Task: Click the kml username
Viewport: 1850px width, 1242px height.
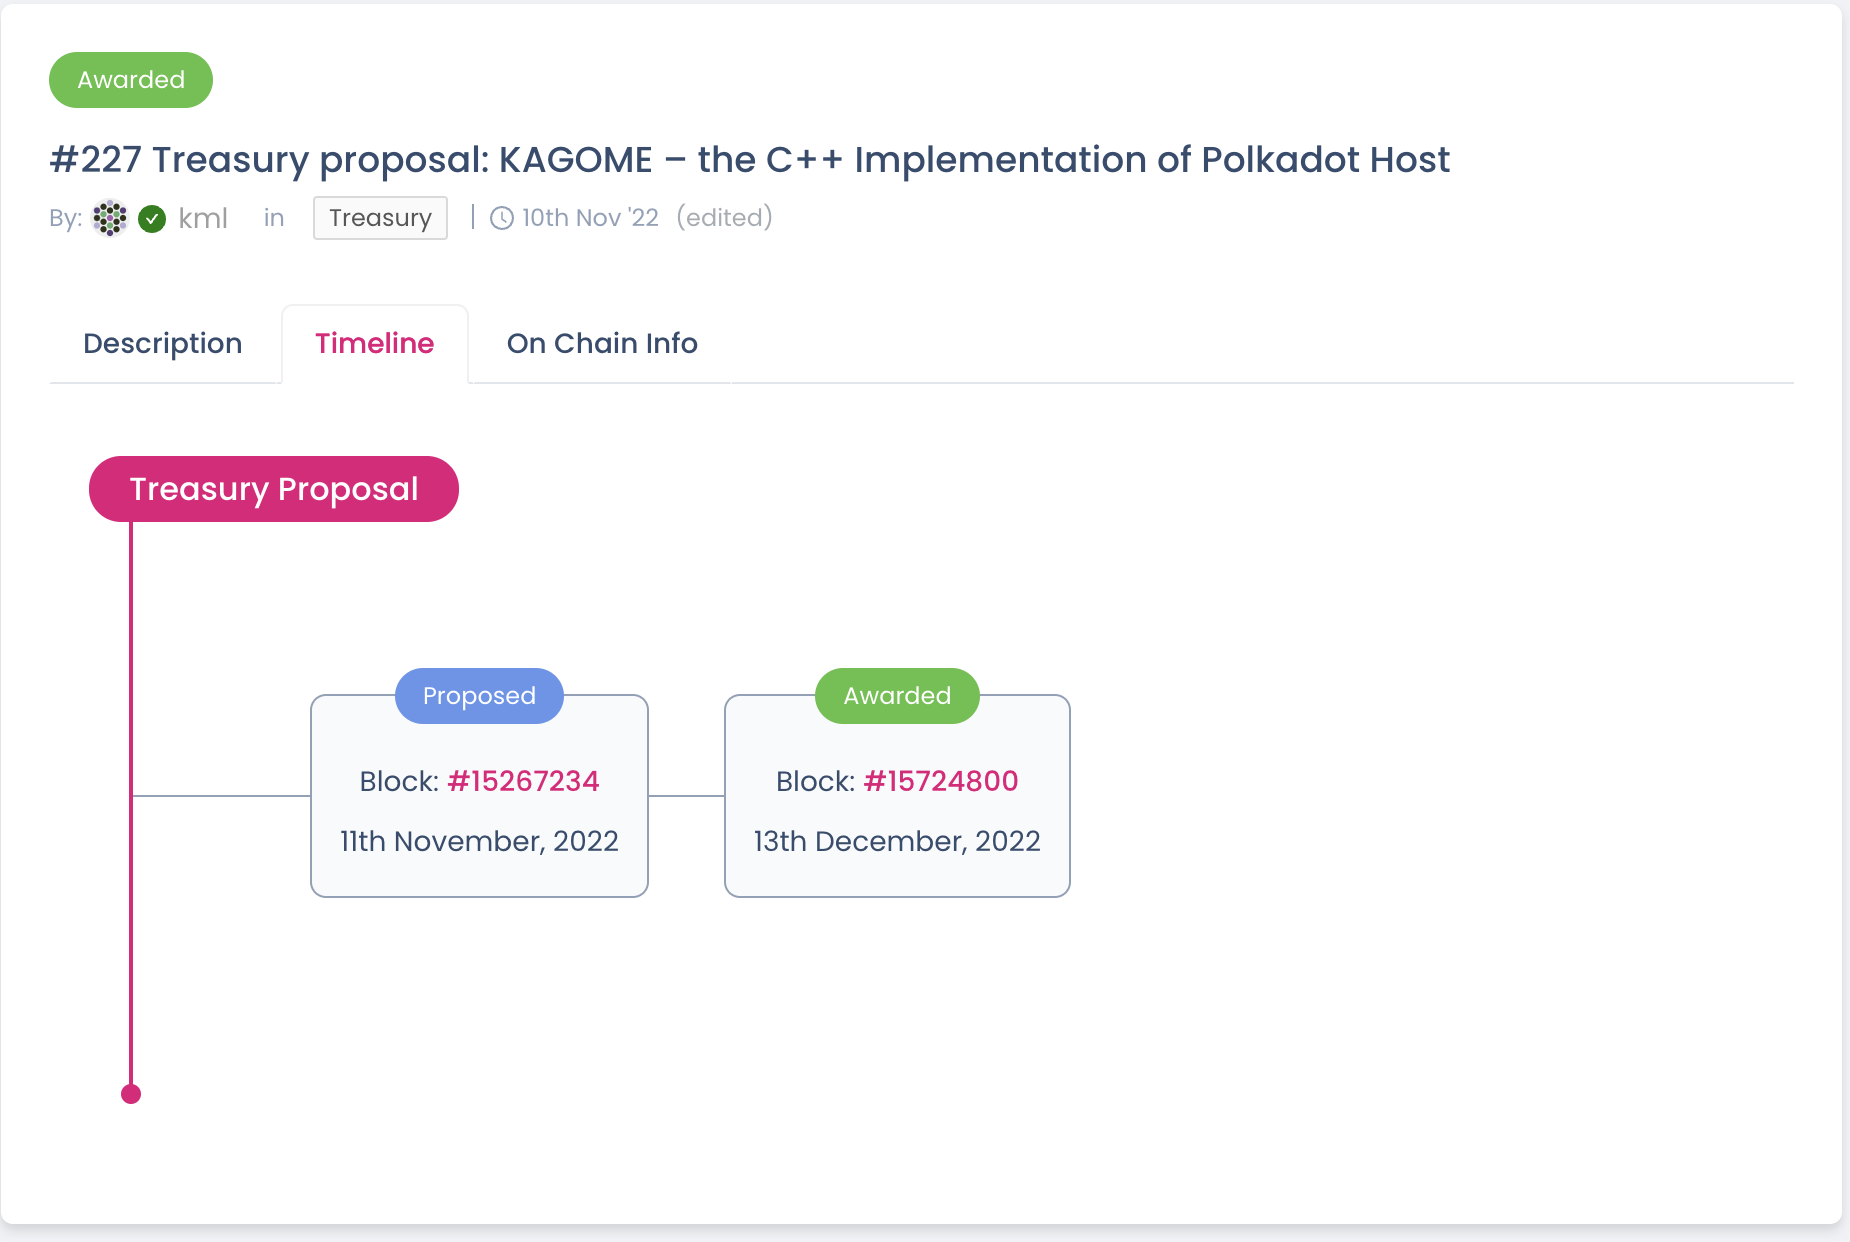Action: 203,218
